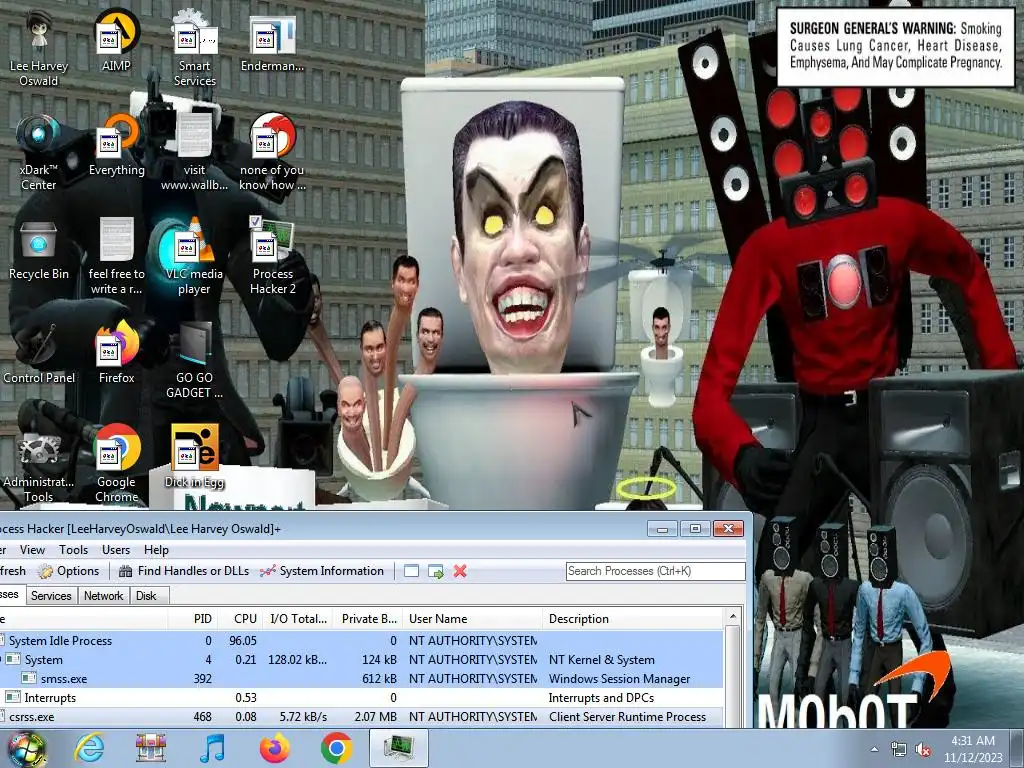Click 'Windows Session Manager' description text
Image resolution: width=1024 pixels, height=768 pixels.
click(x=619, y=679)
